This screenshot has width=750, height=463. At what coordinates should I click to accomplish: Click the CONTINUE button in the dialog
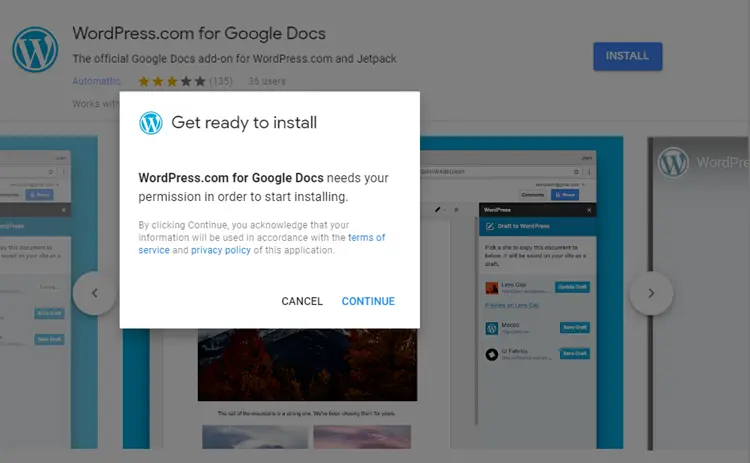click(x=368, y=301)
